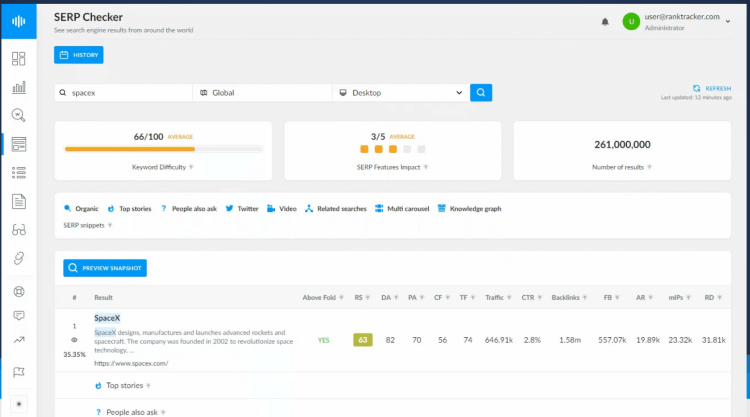Toggle the Twitter feature filter
750x417 pixels.
pyautogui.click(x=242, y=208)
